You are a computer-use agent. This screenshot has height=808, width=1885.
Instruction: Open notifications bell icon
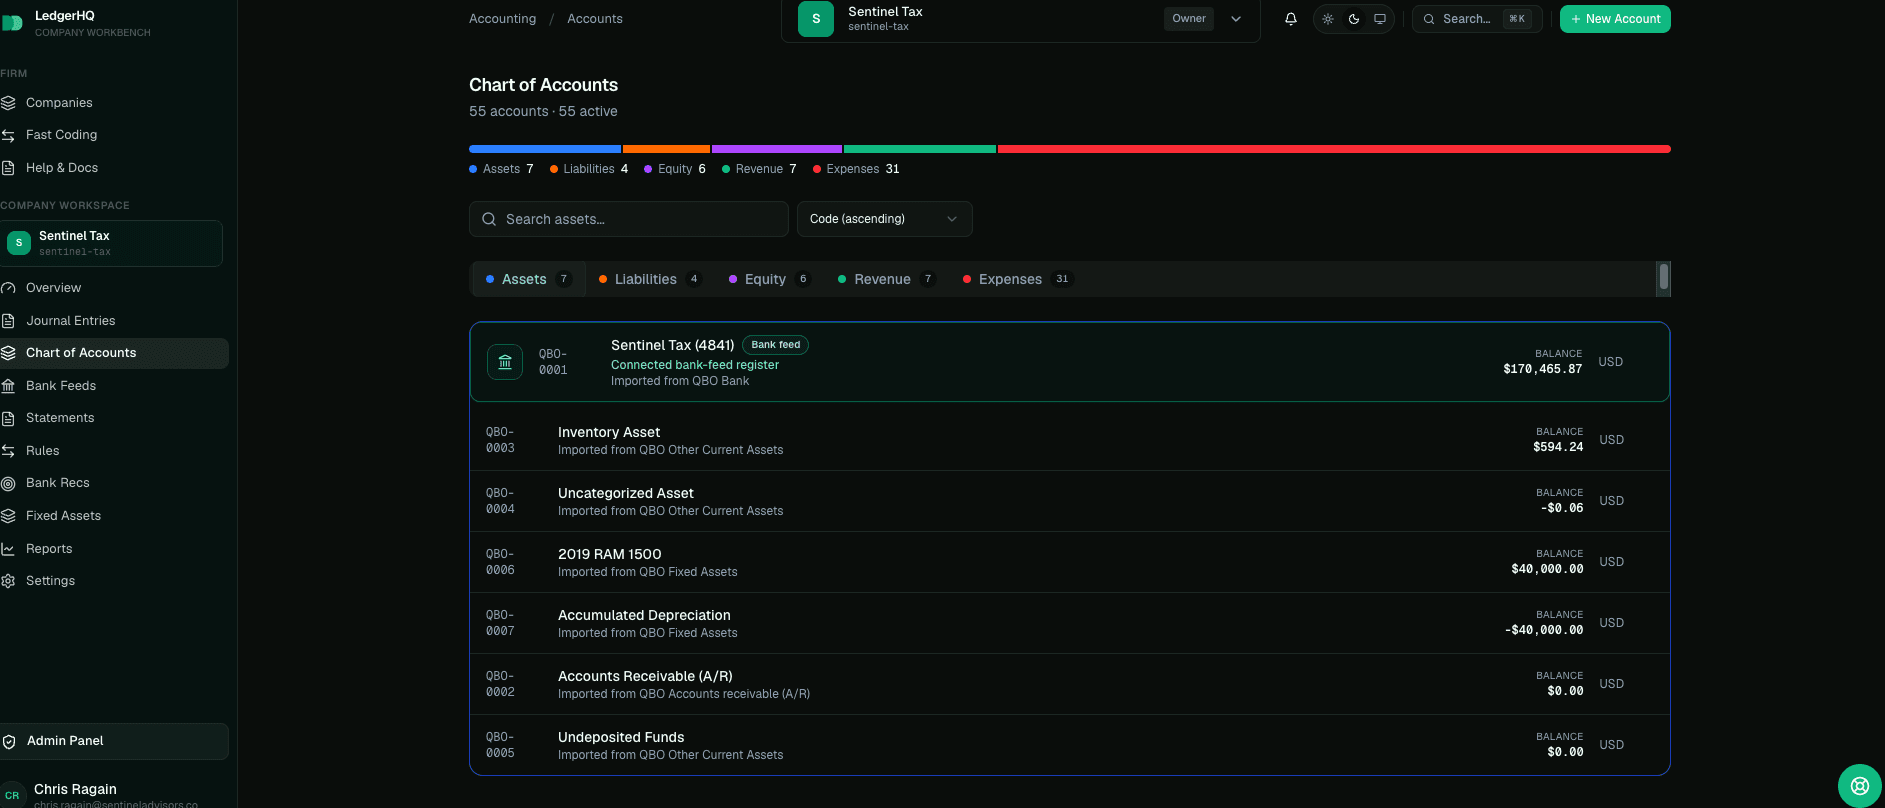click(x=1291, y=19)
